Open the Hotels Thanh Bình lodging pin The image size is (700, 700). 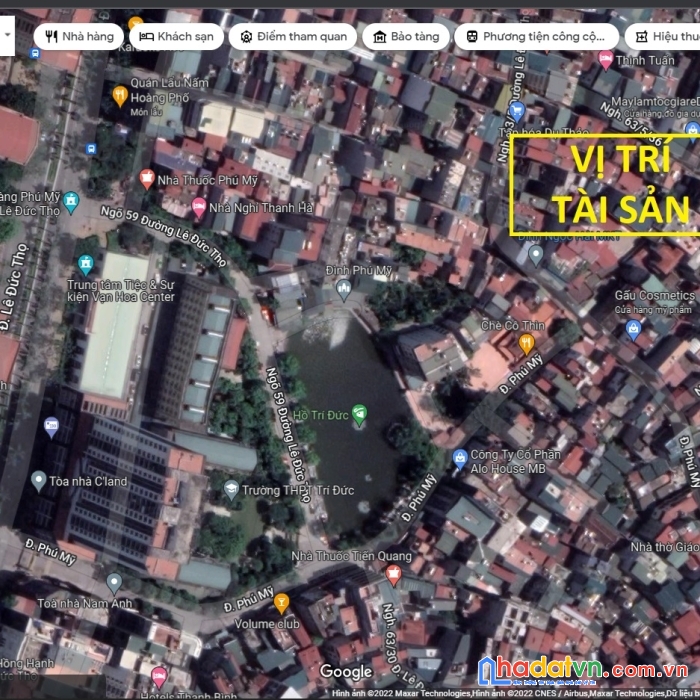coord(158,677)
